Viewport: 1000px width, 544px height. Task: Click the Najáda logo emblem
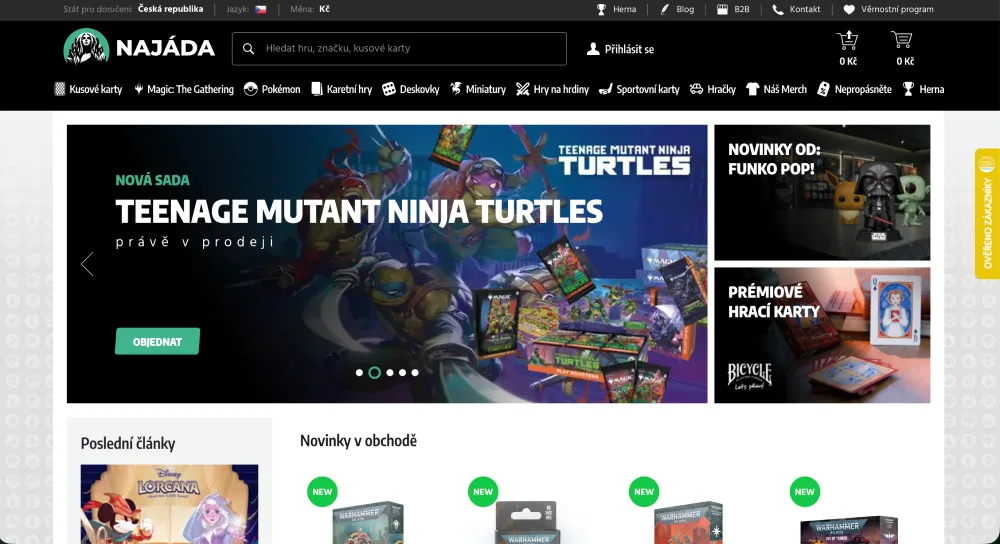(x=86, y=47)
